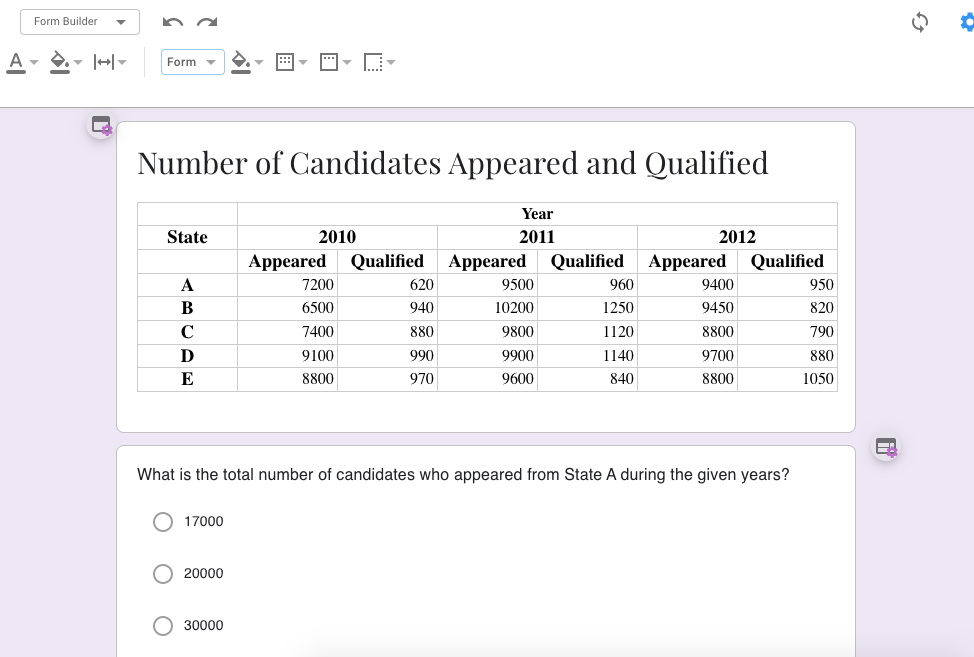Click the fill bucket icon after Form dropdown
The image size is (974, 657).
pyautogui.click(x=241, y=62)
